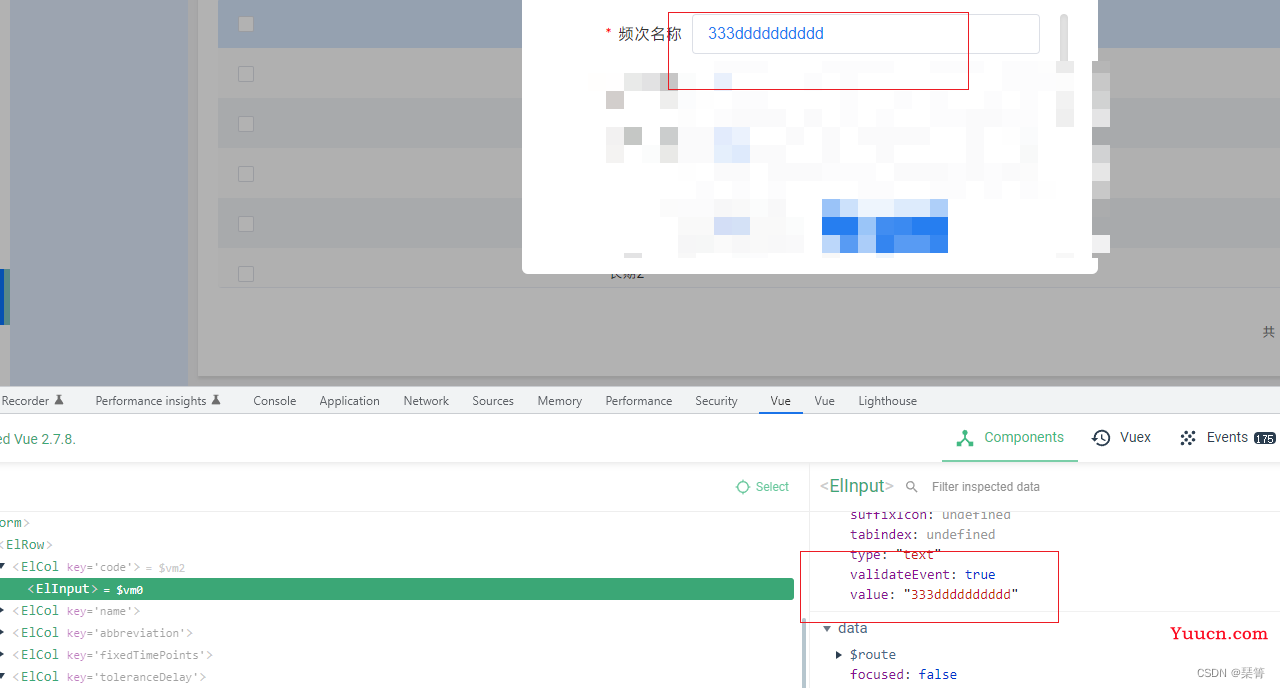Click the Events count badge 175

pos(1264,438)
